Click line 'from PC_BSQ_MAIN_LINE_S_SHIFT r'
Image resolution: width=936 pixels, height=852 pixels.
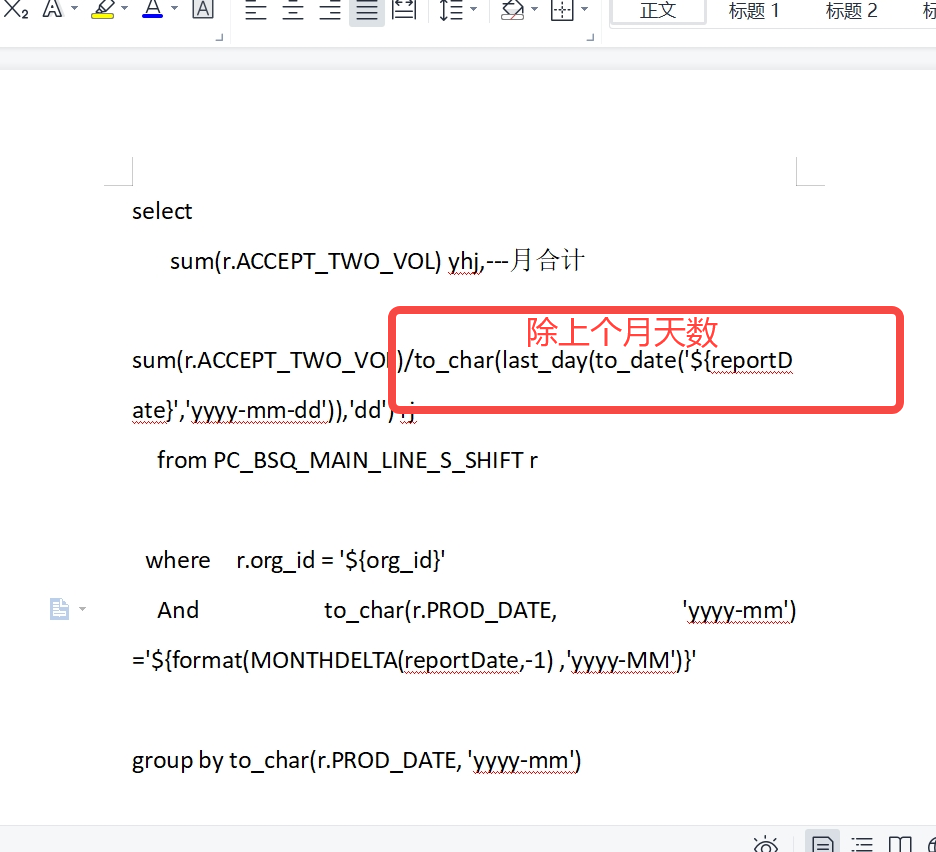coord(347,460)
